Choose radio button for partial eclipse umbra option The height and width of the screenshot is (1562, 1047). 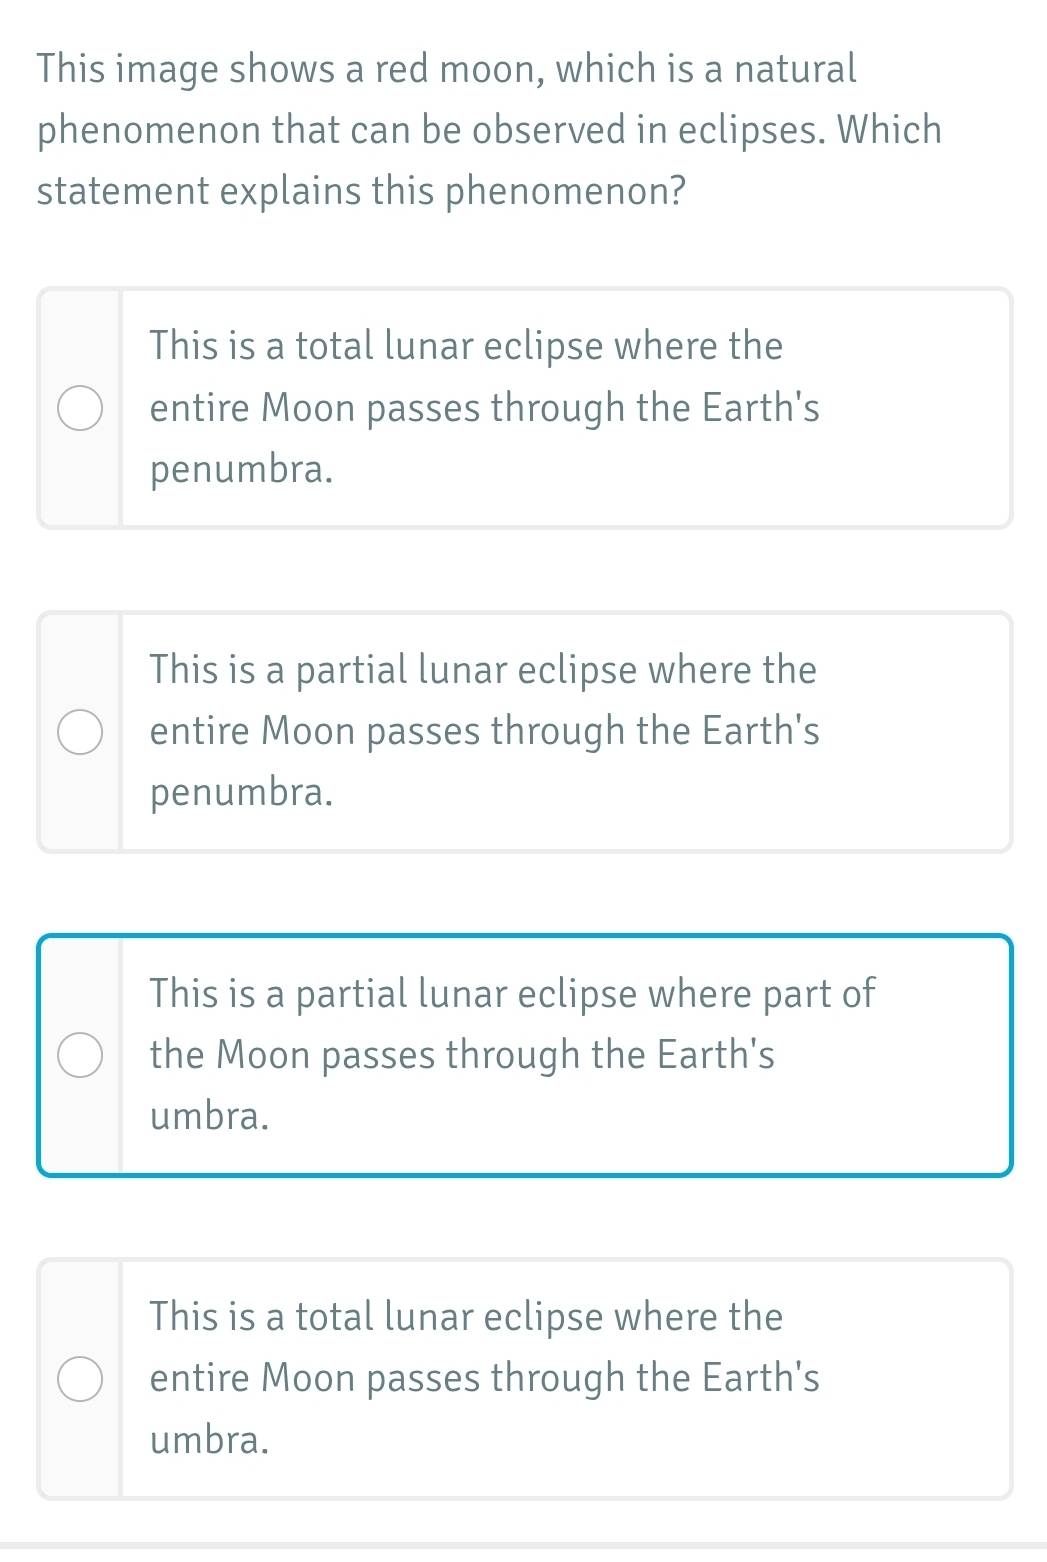coord(79,1056)
